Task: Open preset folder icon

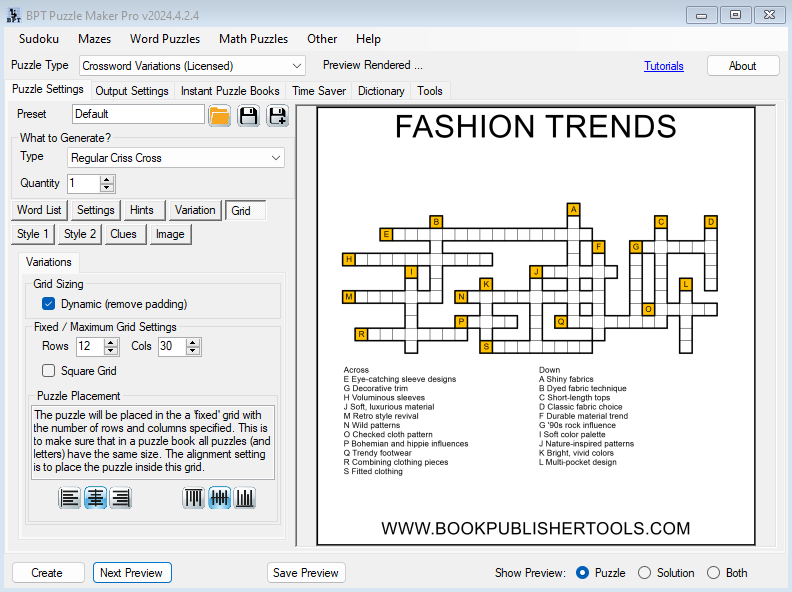Action: click(x=219, y=115)
